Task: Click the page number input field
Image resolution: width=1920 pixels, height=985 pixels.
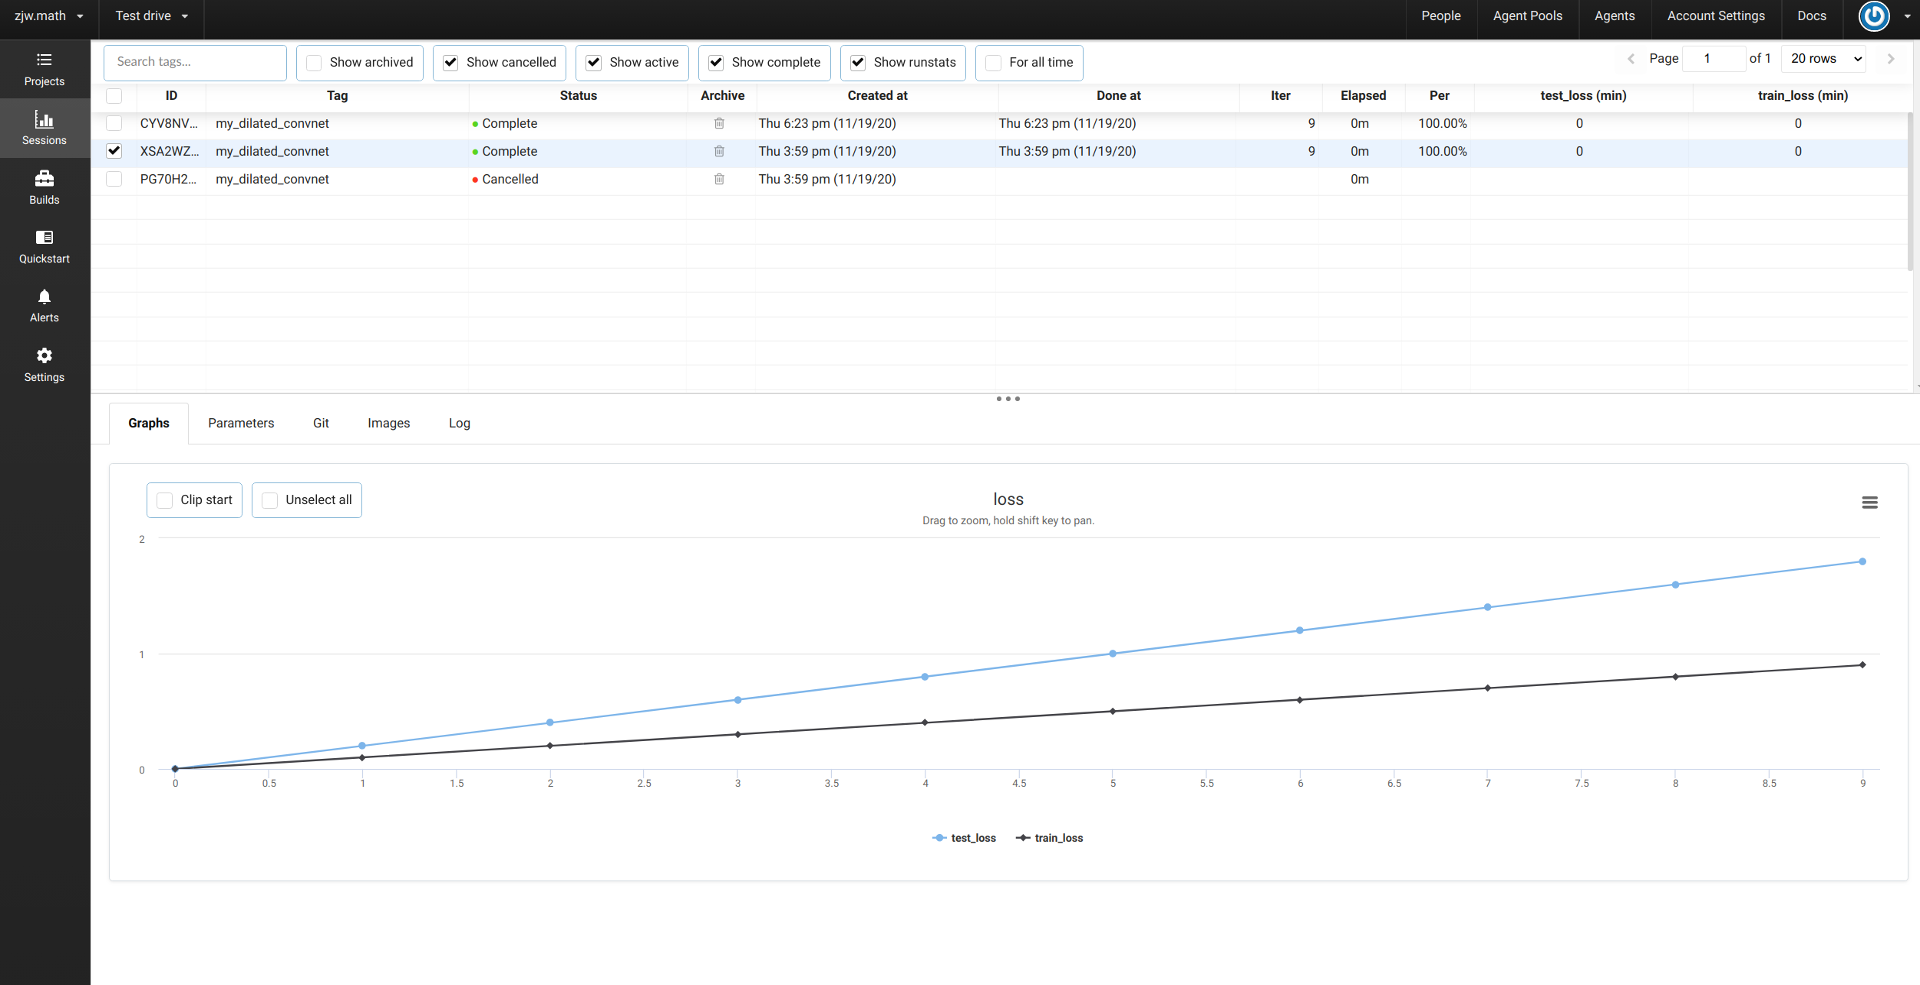Action: 1714,59
